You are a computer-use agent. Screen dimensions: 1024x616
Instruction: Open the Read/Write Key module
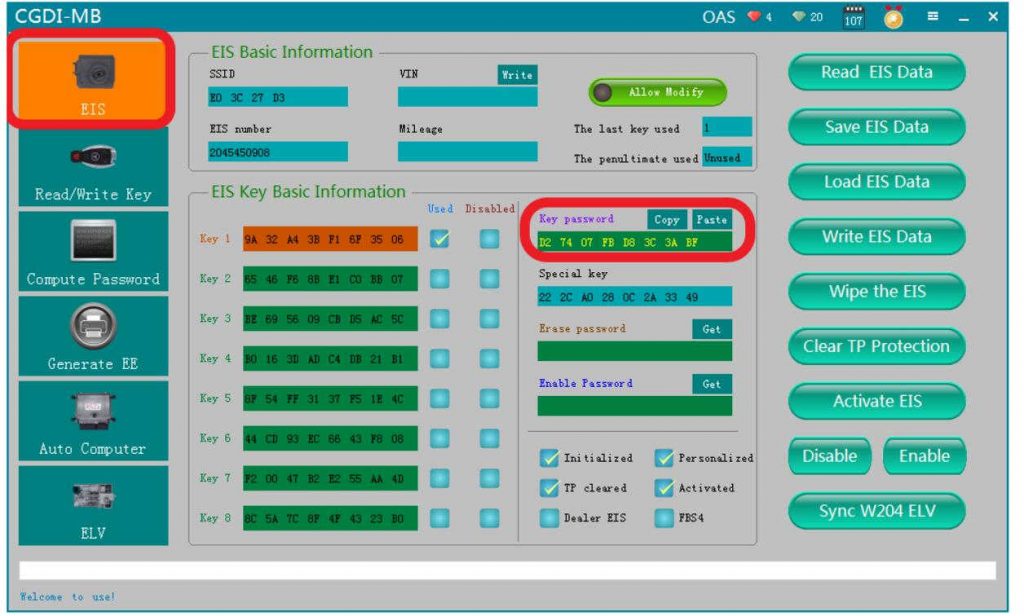(x=93, y=167)
